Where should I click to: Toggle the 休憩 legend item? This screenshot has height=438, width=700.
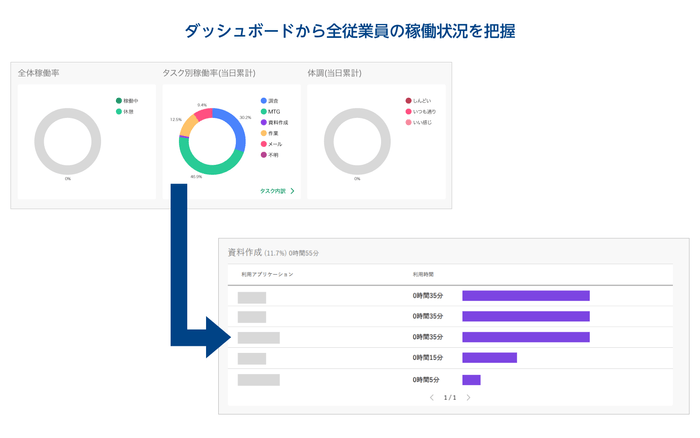(x=126, y=111)
